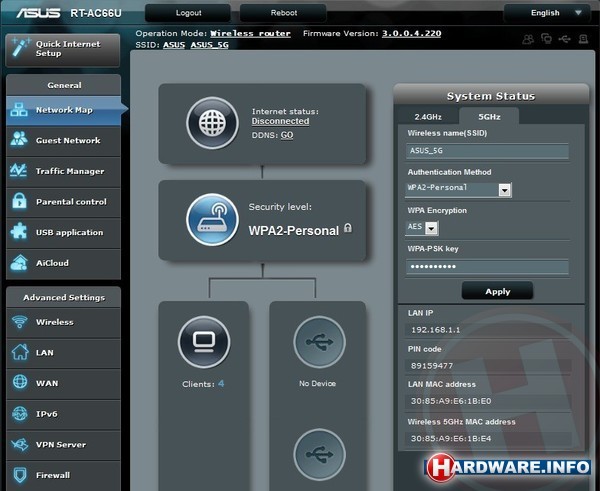
Task: Click the PIN code 89159477
Action: (432, 366)
